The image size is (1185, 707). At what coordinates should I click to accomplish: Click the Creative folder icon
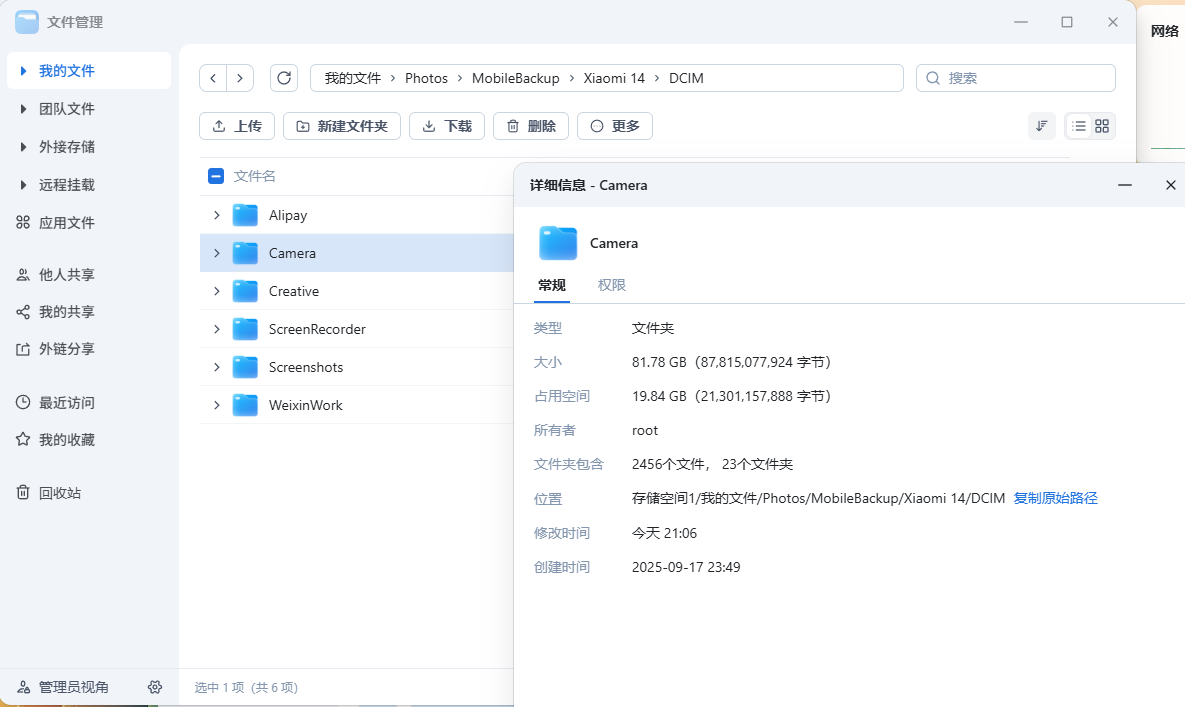pyautogui.click(x=245, y=291)
